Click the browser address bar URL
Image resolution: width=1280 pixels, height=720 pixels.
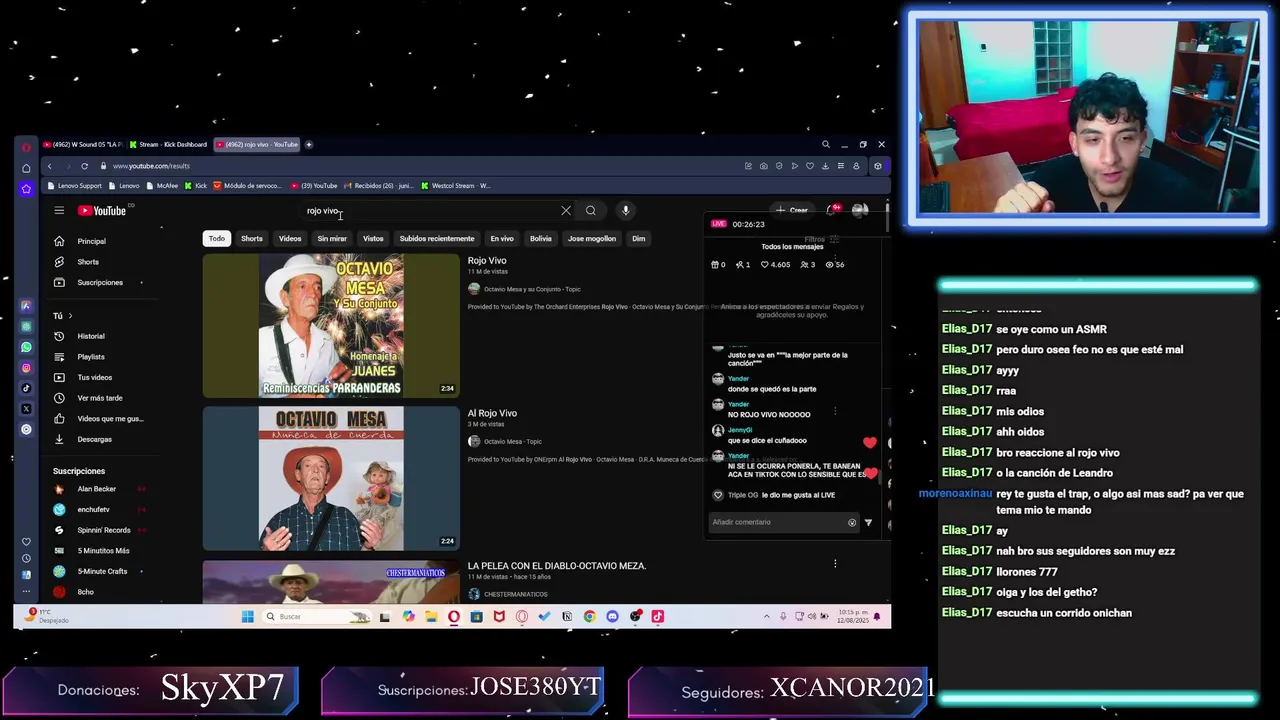tap(151, 166)
